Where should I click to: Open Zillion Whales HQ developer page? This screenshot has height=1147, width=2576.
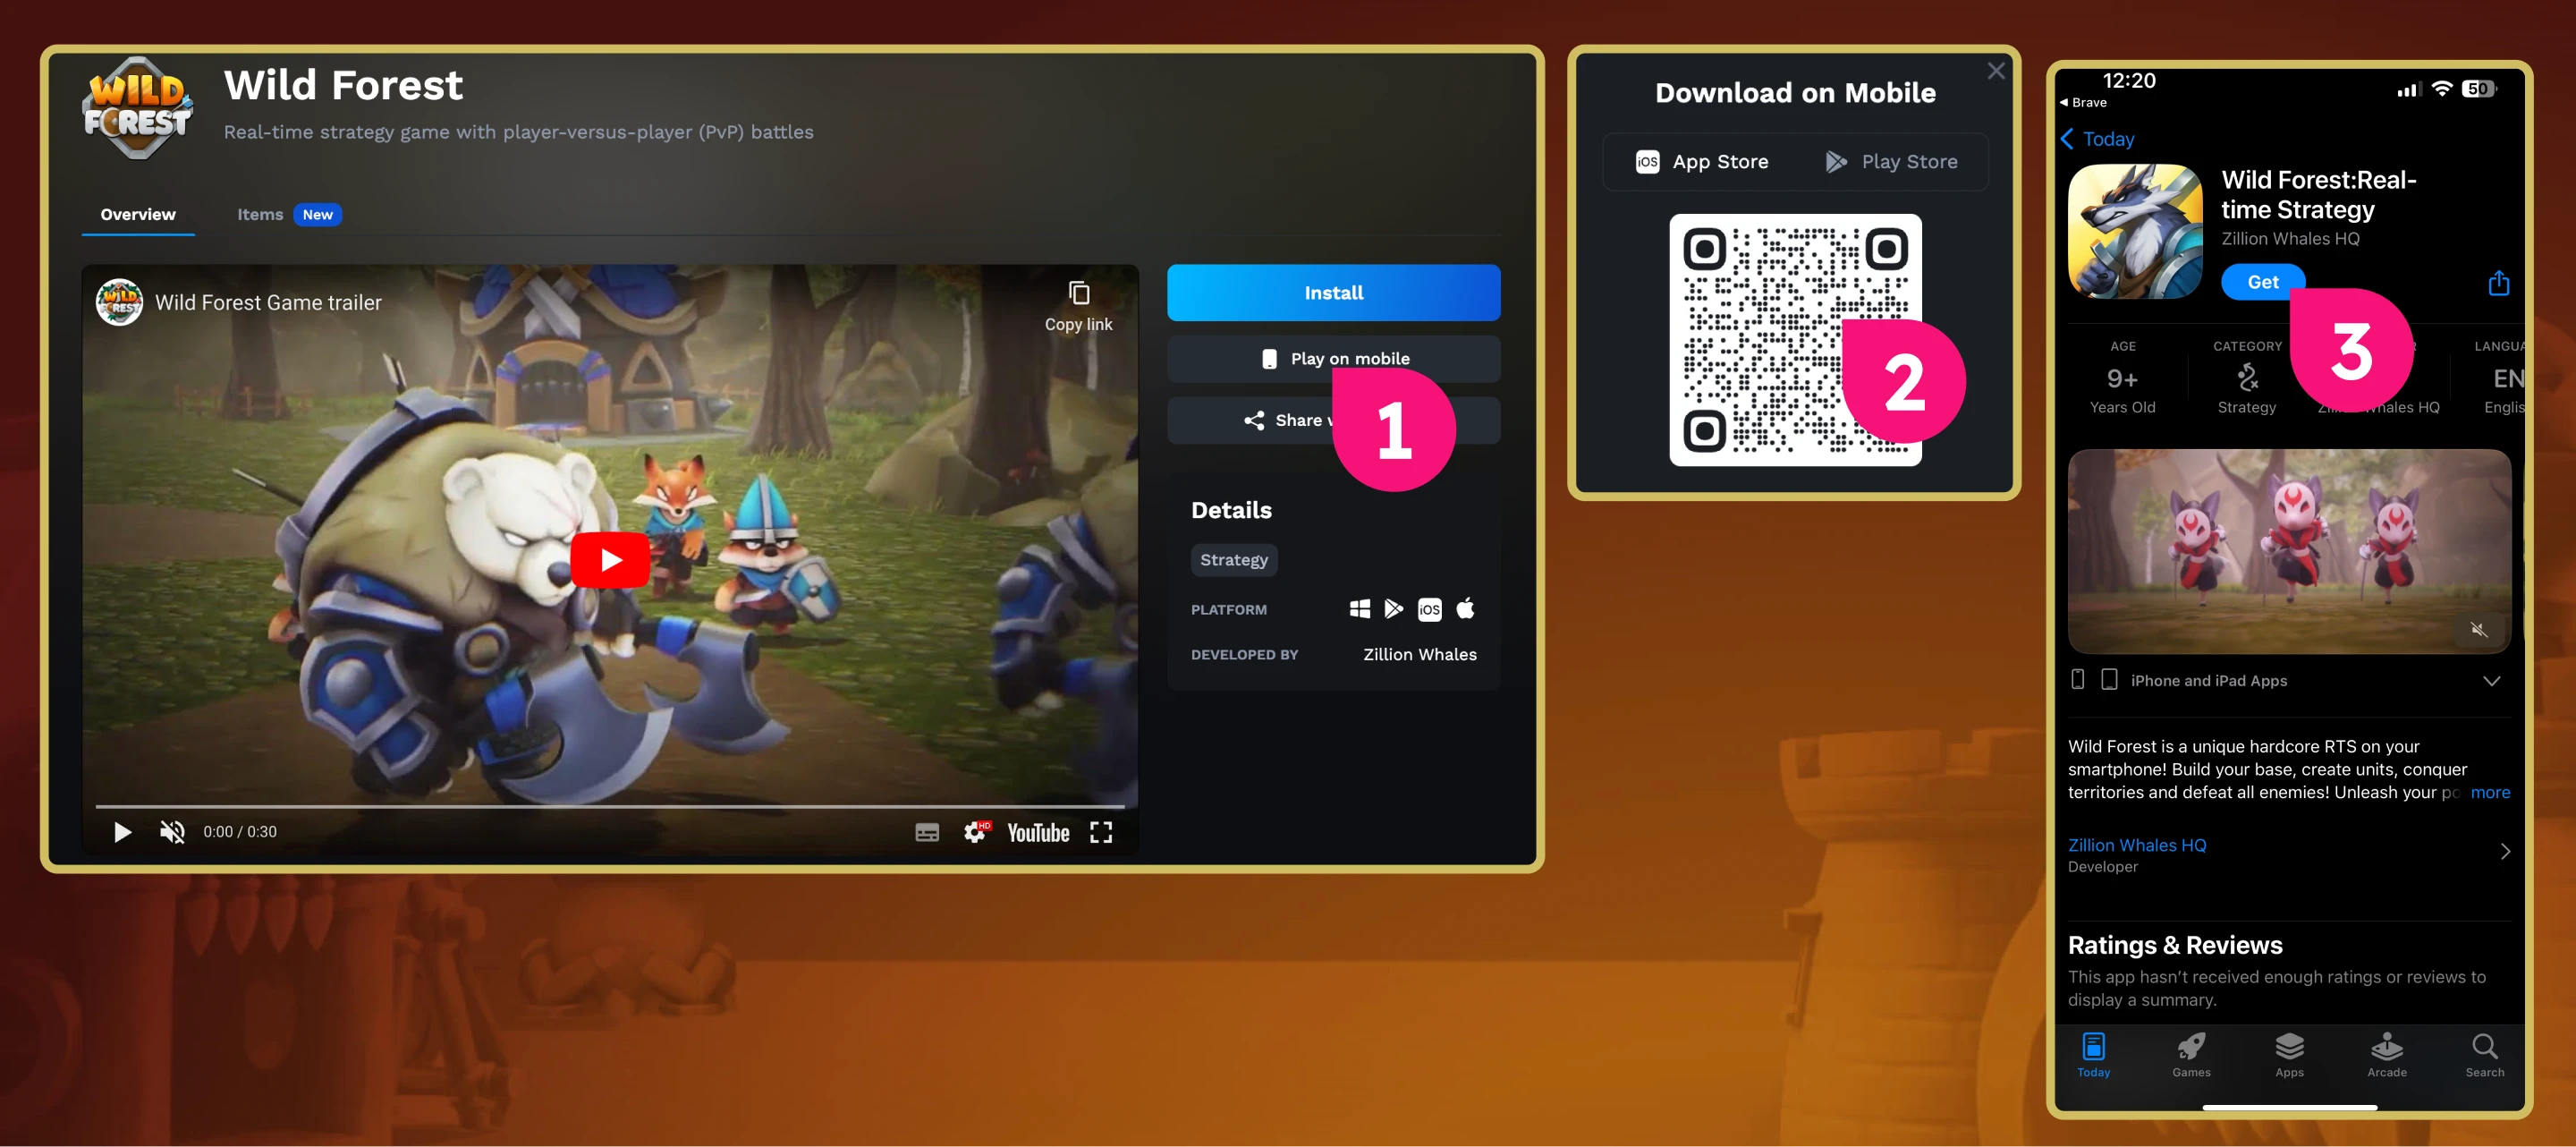(2136, 845)
